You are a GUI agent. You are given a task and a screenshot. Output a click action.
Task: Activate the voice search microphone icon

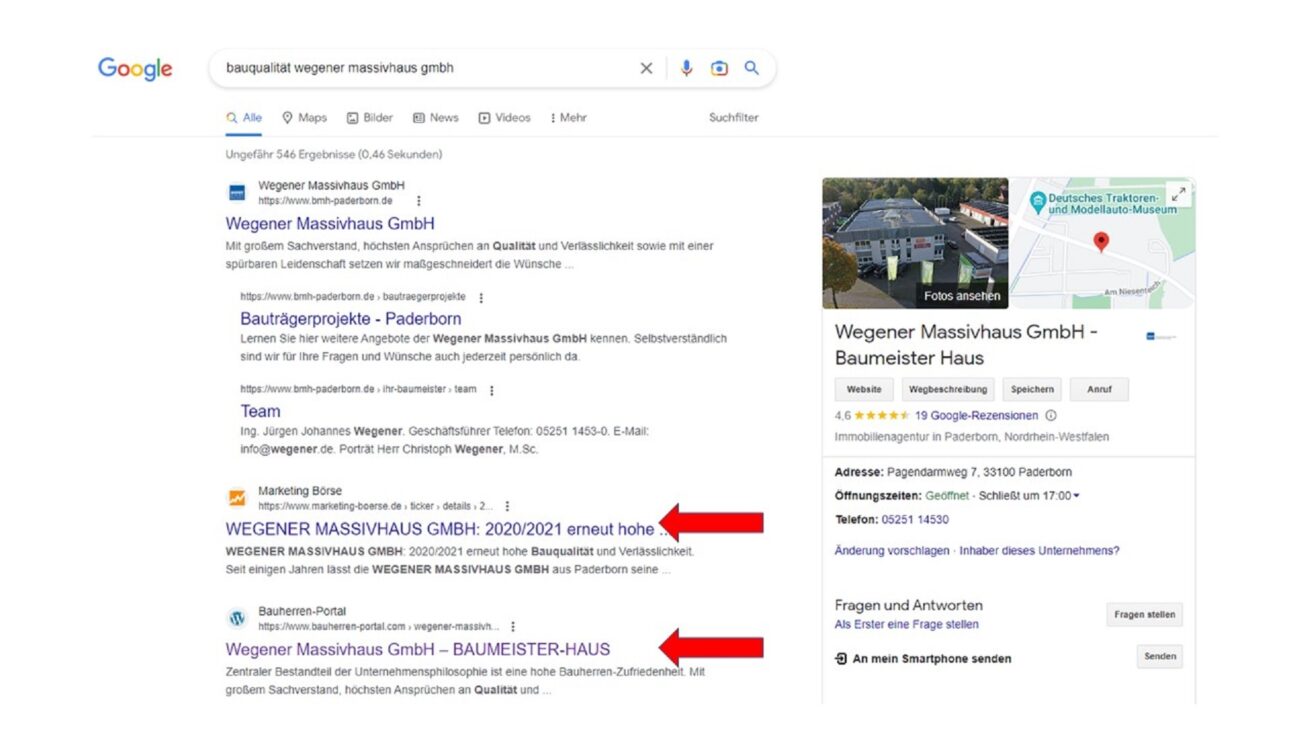pyautogui.click(x=686, y=68)
